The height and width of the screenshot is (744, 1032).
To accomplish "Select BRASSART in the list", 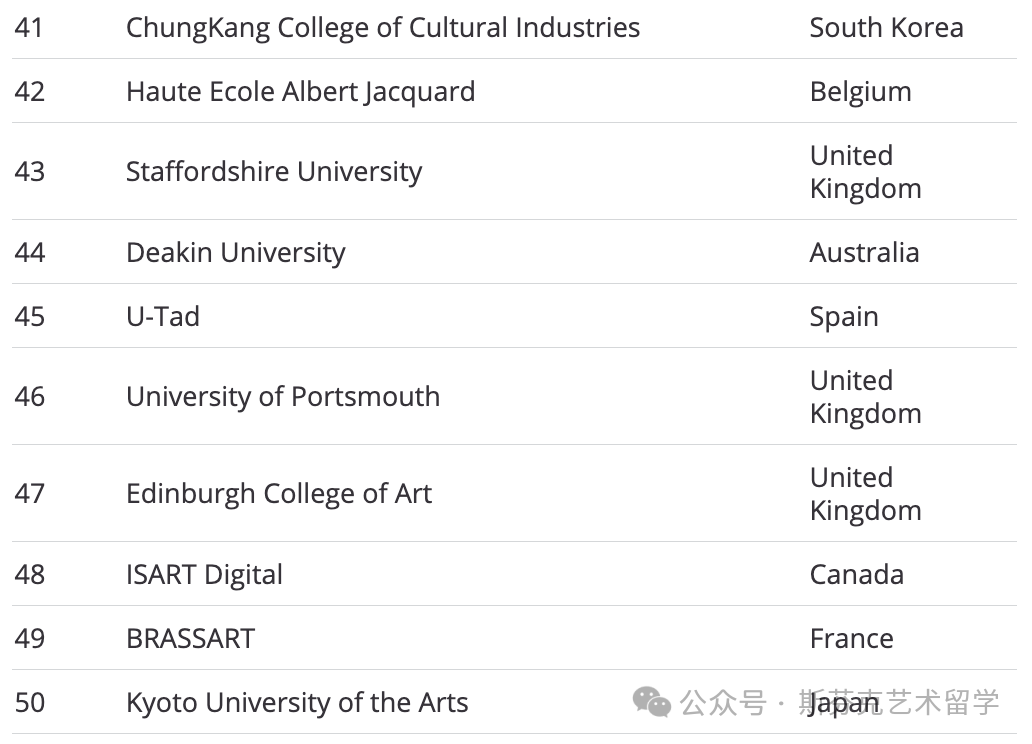I will (x=191, y=639).
